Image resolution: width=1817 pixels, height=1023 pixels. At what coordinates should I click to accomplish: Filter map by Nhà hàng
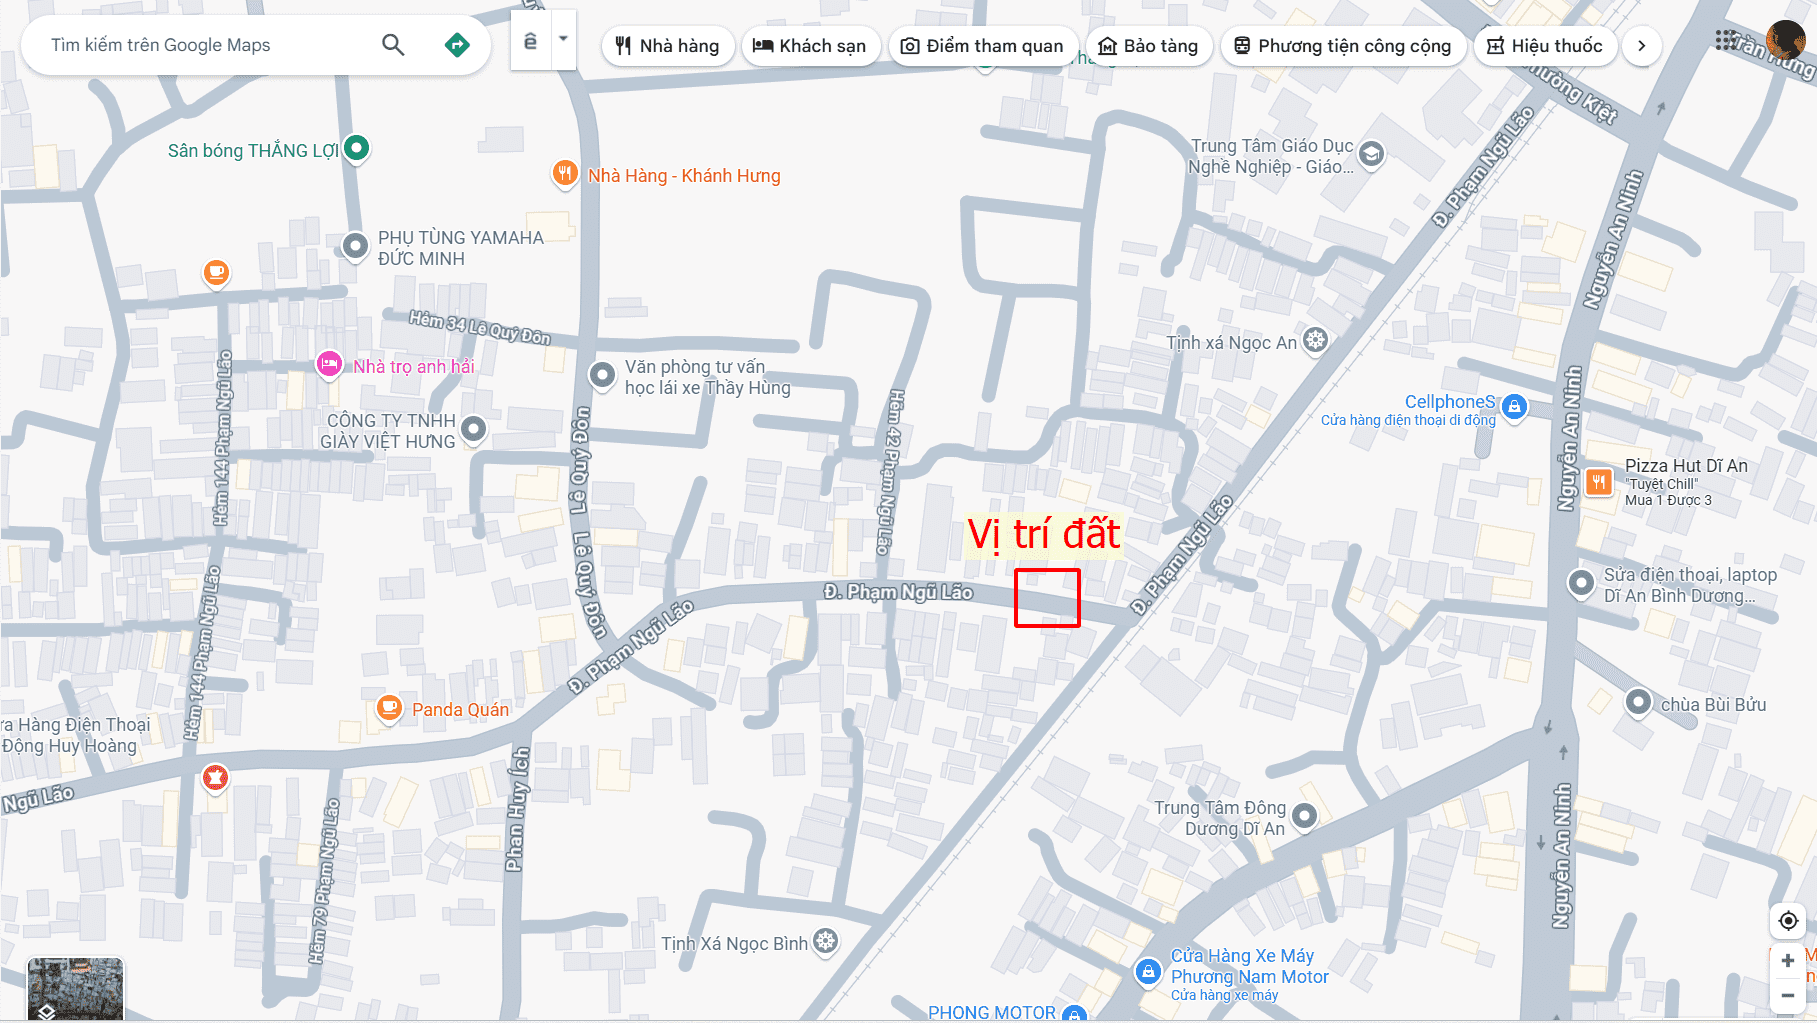click(668, 46)
